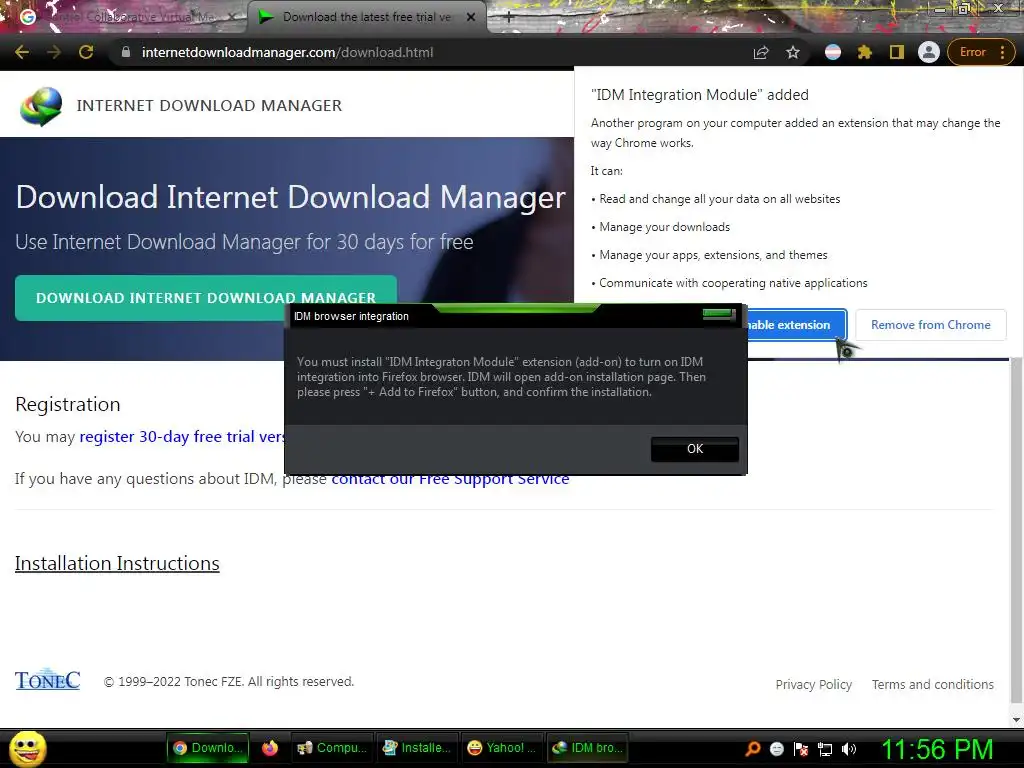Click the network computer tray icon
The height and width of the screenshot is (768, 1024).
(x=825, y=749)
